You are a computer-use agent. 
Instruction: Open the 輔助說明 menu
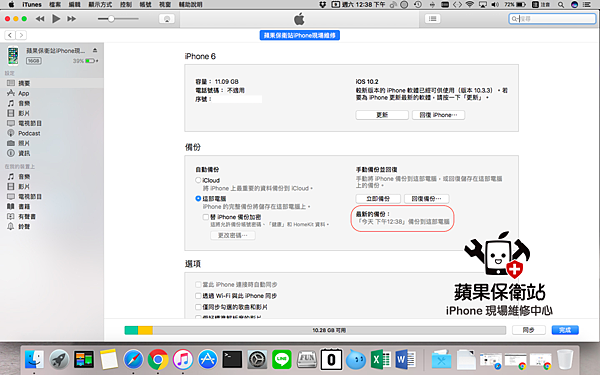tap(191, 5)
